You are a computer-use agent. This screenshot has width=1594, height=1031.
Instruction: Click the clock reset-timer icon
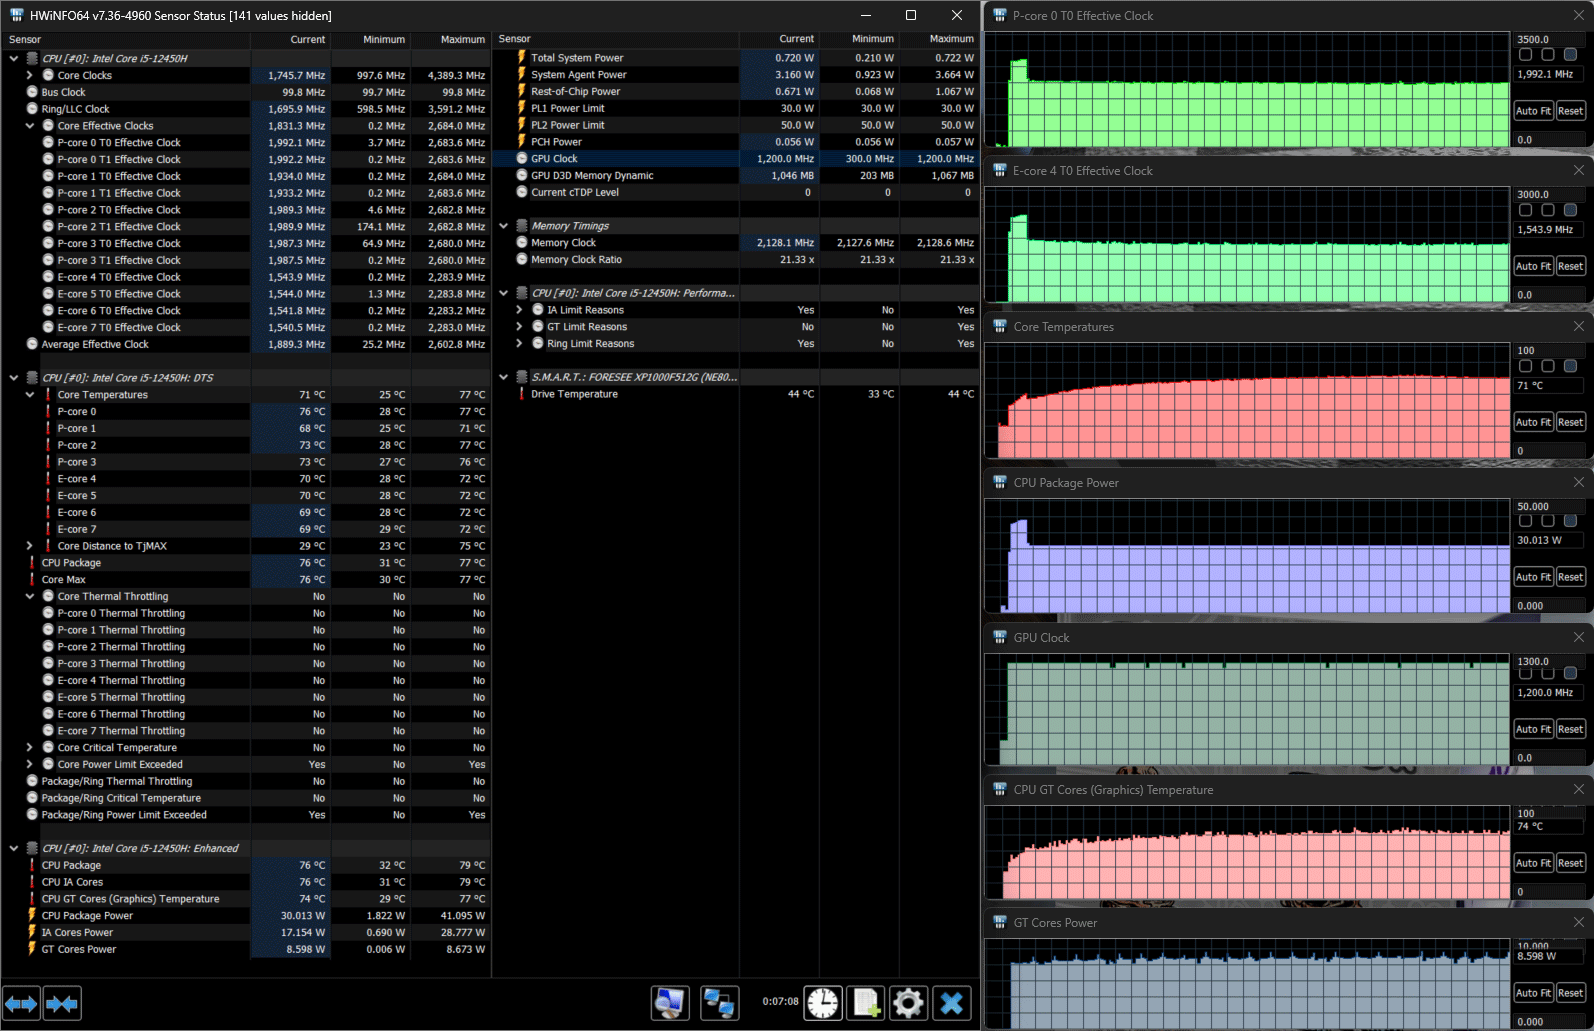[x=823, y=1002]
